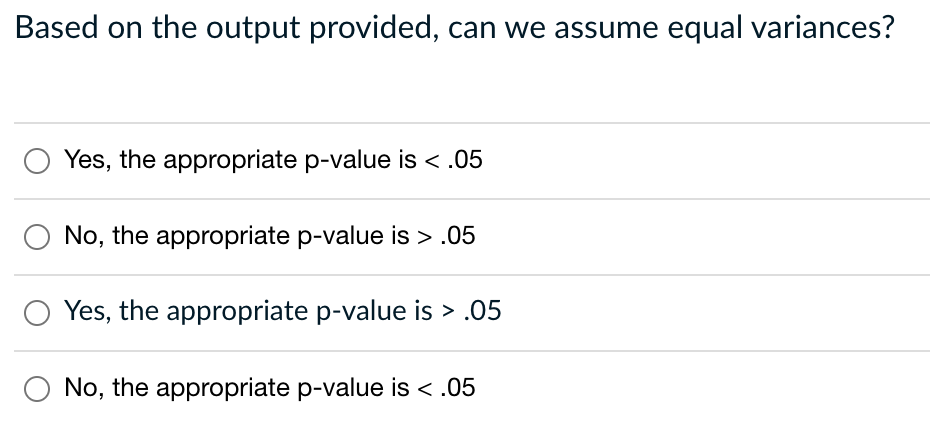Click answer text 'Yes, the appropriate p-value is > .05'
This screenshot has height=438, width=930.
coord(283,312)
